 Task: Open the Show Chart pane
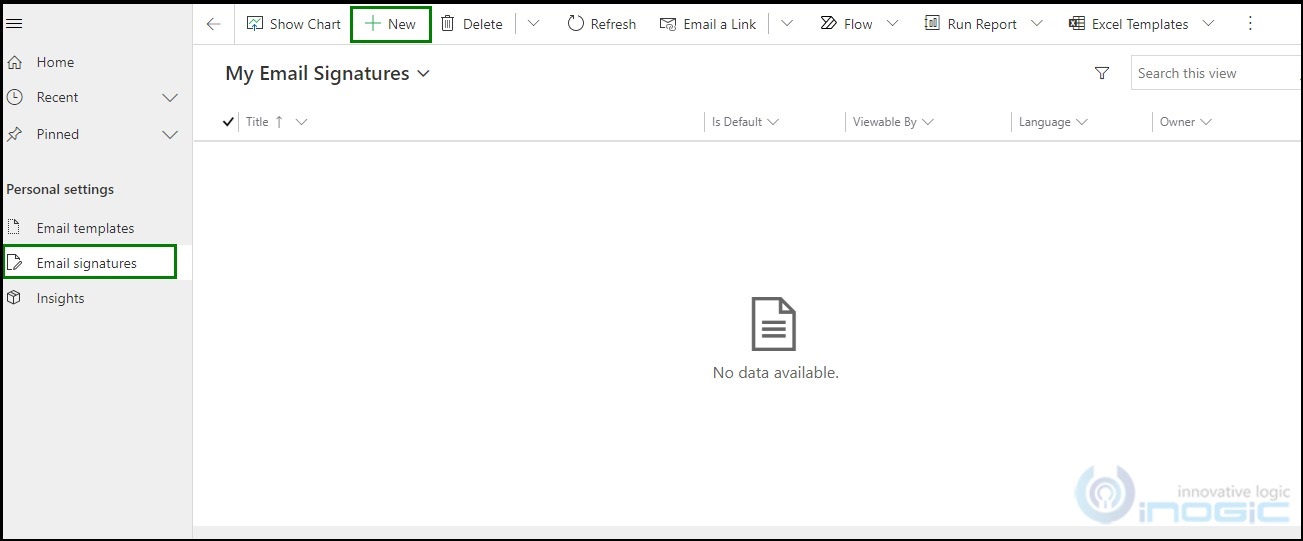293,24
